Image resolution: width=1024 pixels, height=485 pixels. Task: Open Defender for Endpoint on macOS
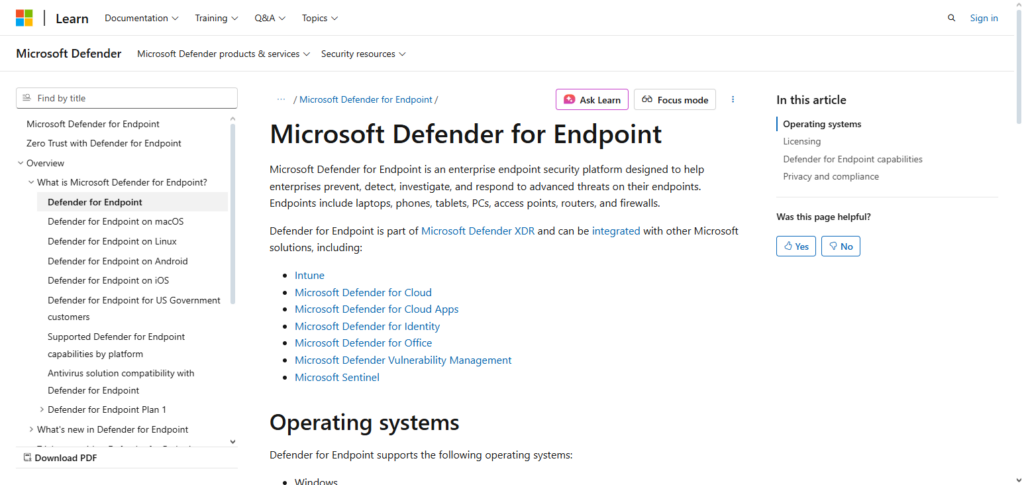[x=116, y=222]
